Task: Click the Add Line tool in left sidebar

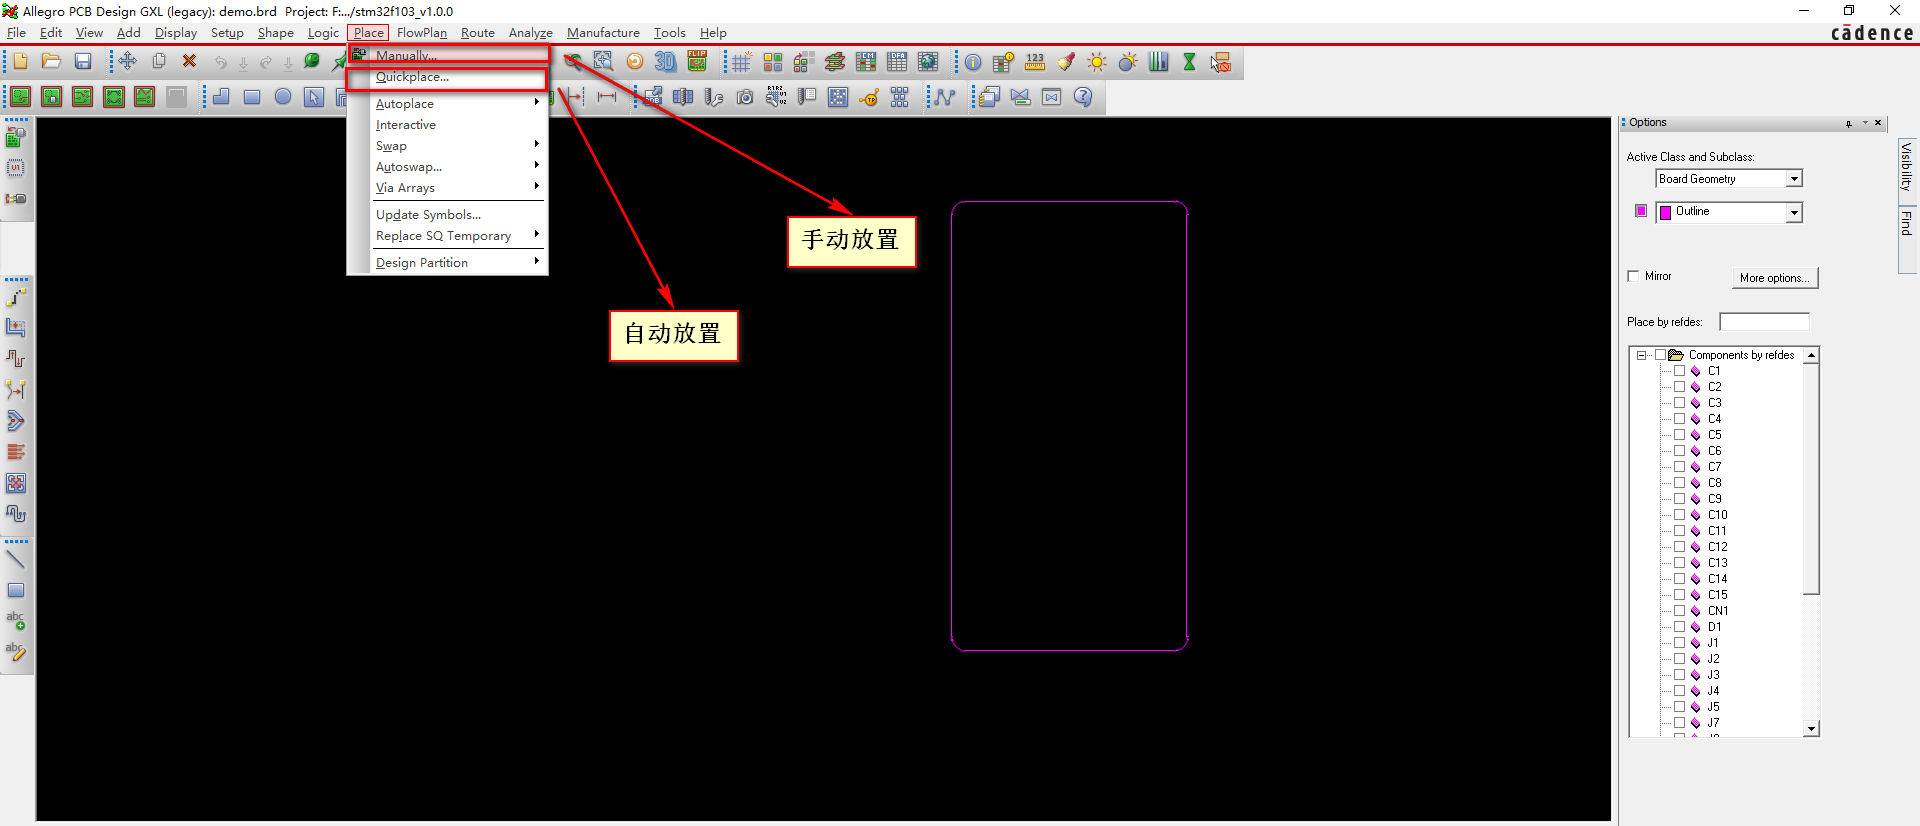Action: pyautogui.click(x=16, y=560)
